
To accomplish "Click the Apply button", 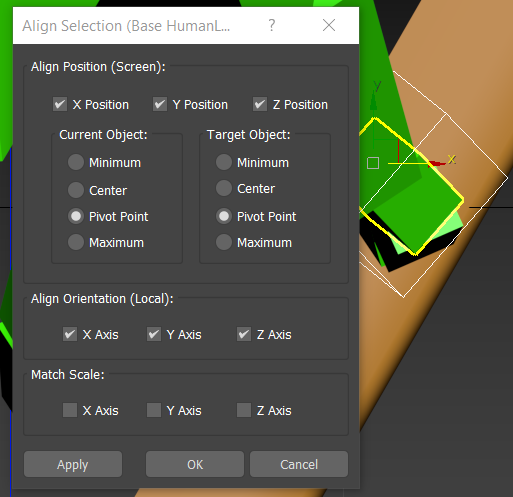I will coord(73,464).
